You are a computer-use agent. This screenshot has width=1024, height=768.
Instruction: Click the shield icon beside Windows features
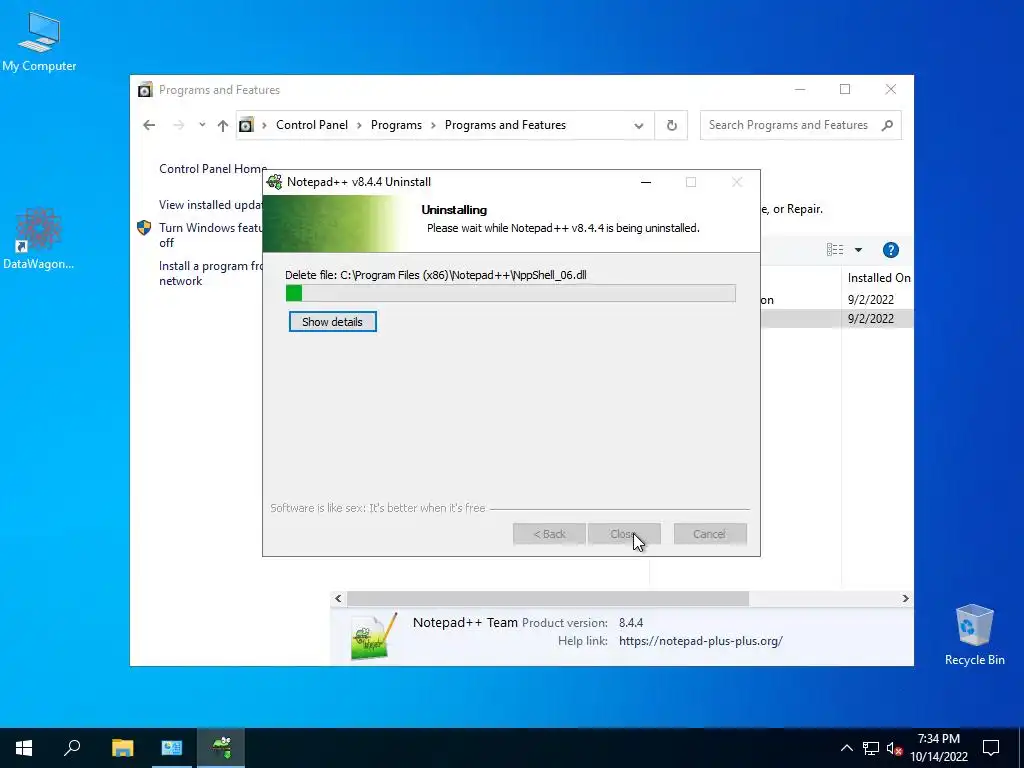pyautogui.click(x=144, y=228)
